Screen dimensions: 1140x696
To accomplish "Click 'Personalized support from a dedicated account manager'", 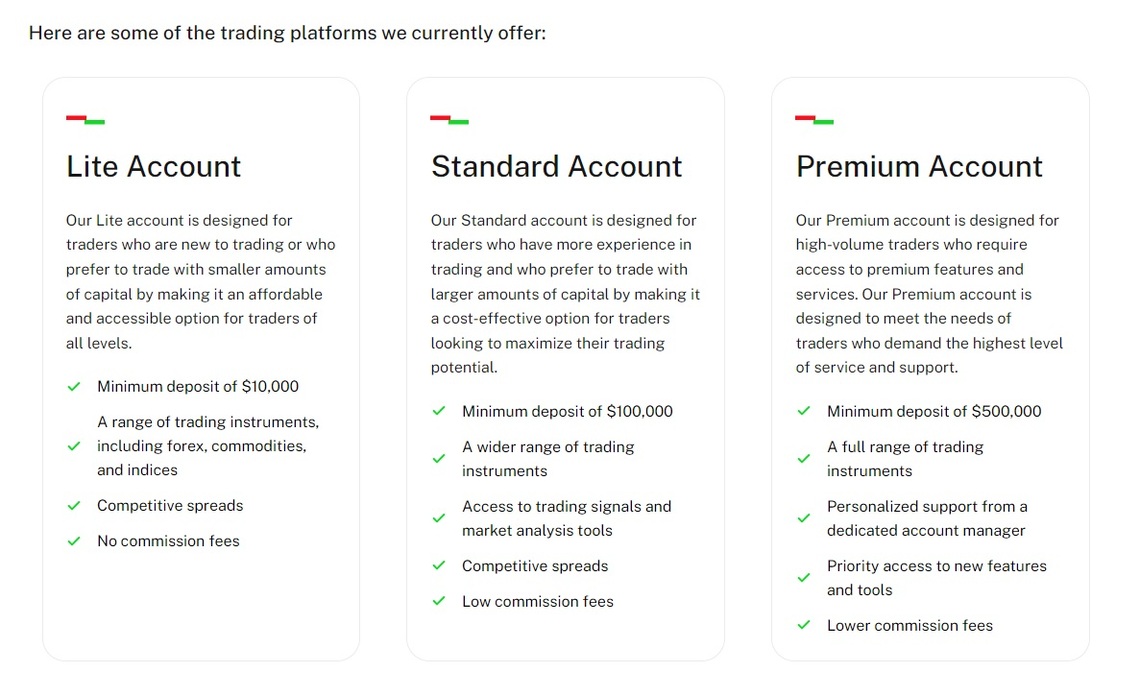I will [x=927, y=519].
